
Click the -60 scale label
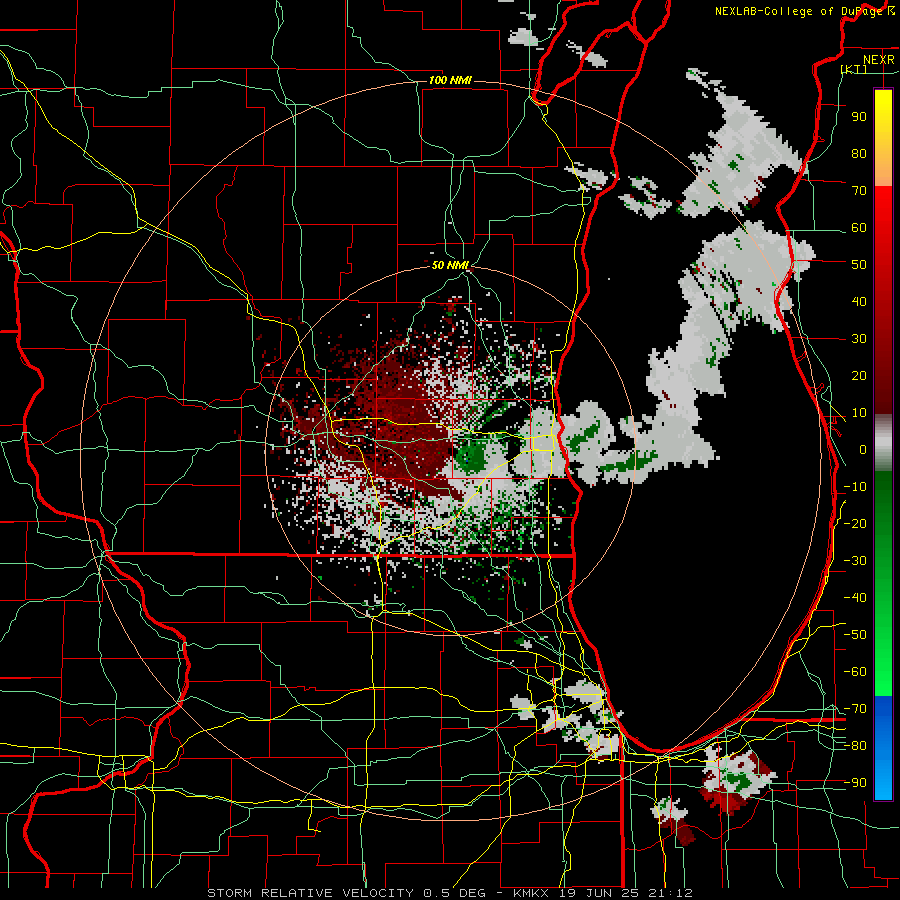[x=855, y=672]
